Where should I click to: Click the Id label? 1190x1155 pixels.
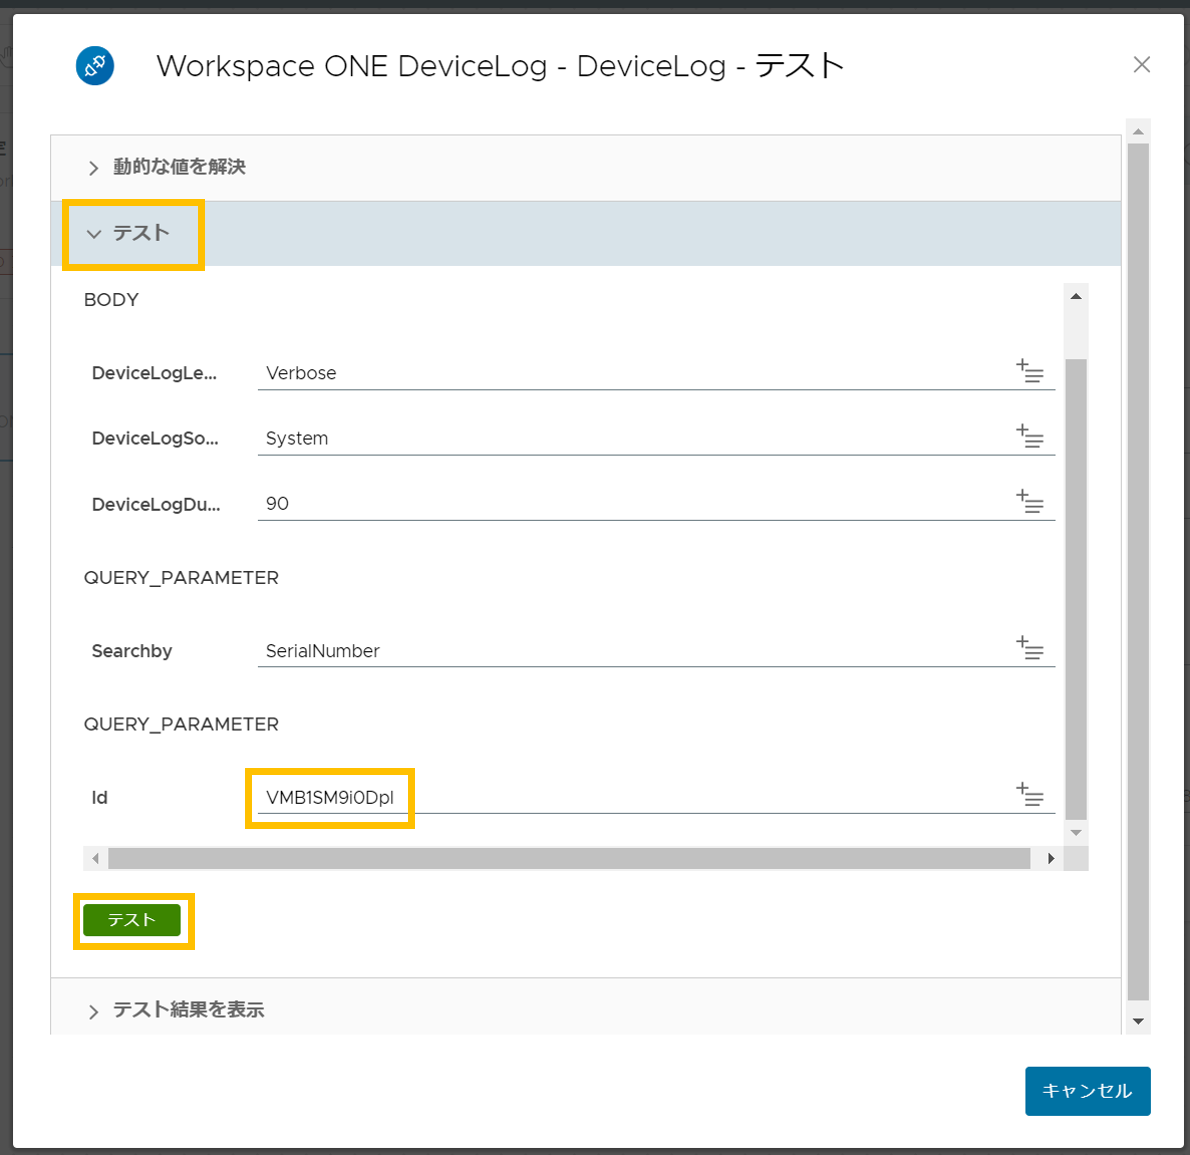[x=99, y=797]
